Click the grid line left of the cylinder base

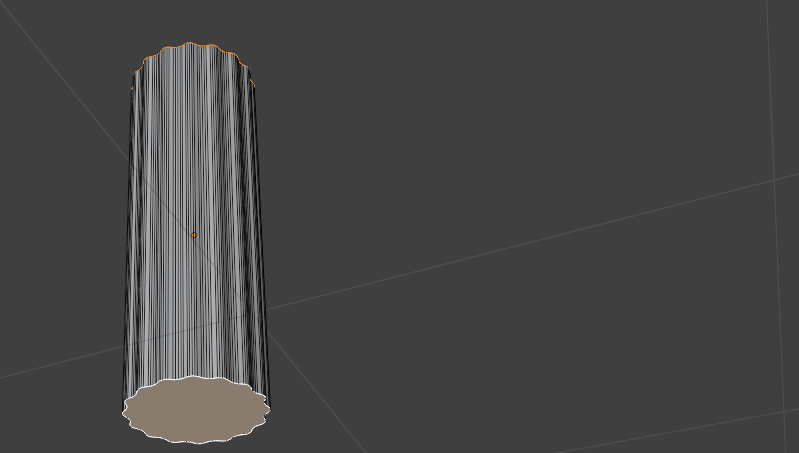(x=60, y=362)
